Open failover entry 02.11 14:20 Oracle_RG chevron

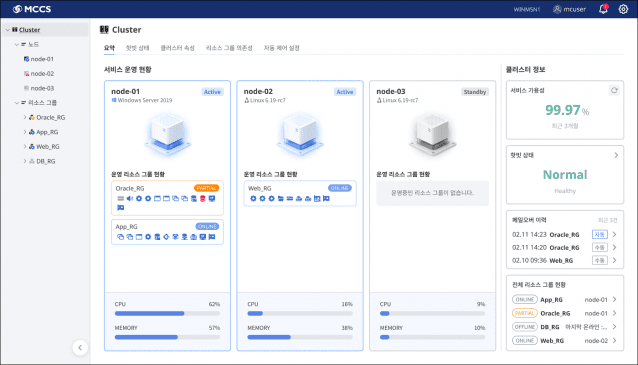[614, 247]
